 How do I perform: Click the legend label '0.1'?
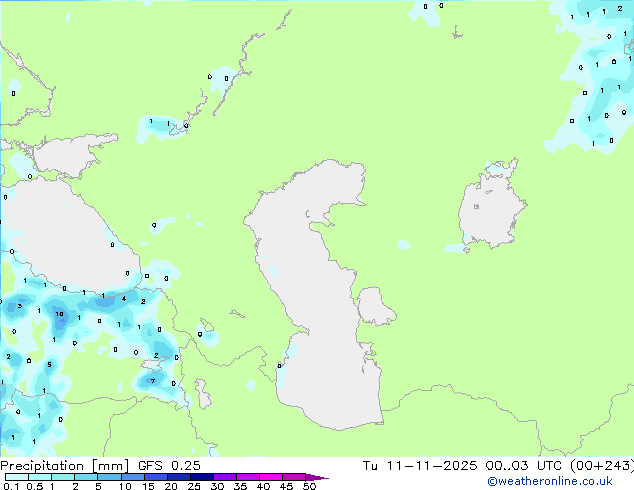tap(11, 486)
